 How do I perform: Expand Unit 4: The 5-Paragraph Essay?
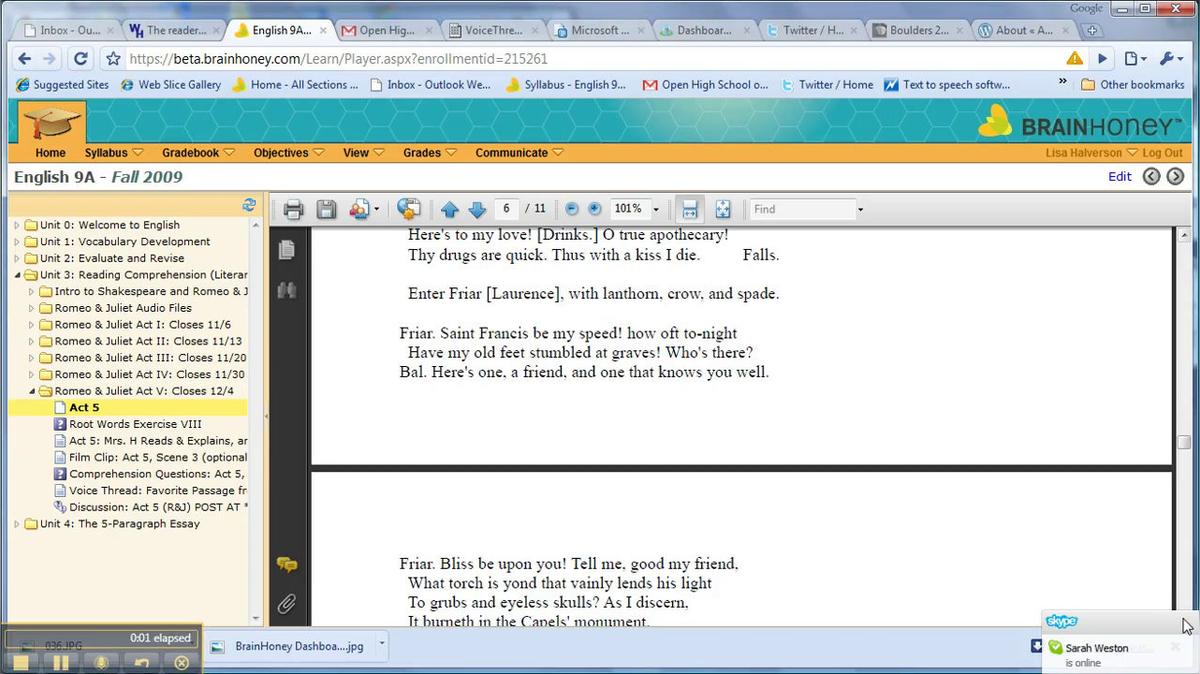click(x=17, y=524)
